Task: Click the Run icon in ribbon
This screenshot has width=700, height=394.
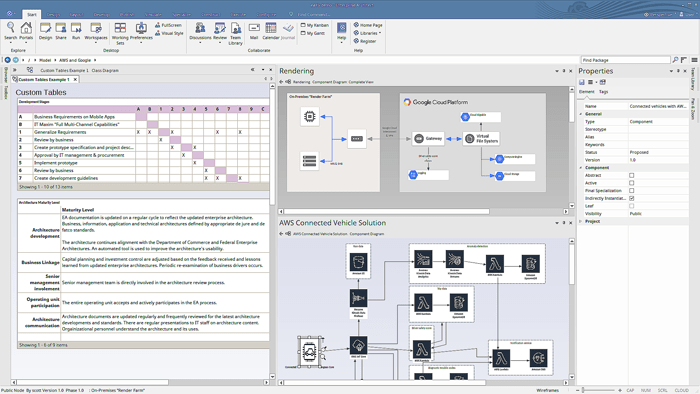Action: pyautogui.click(x=76, y=28)
